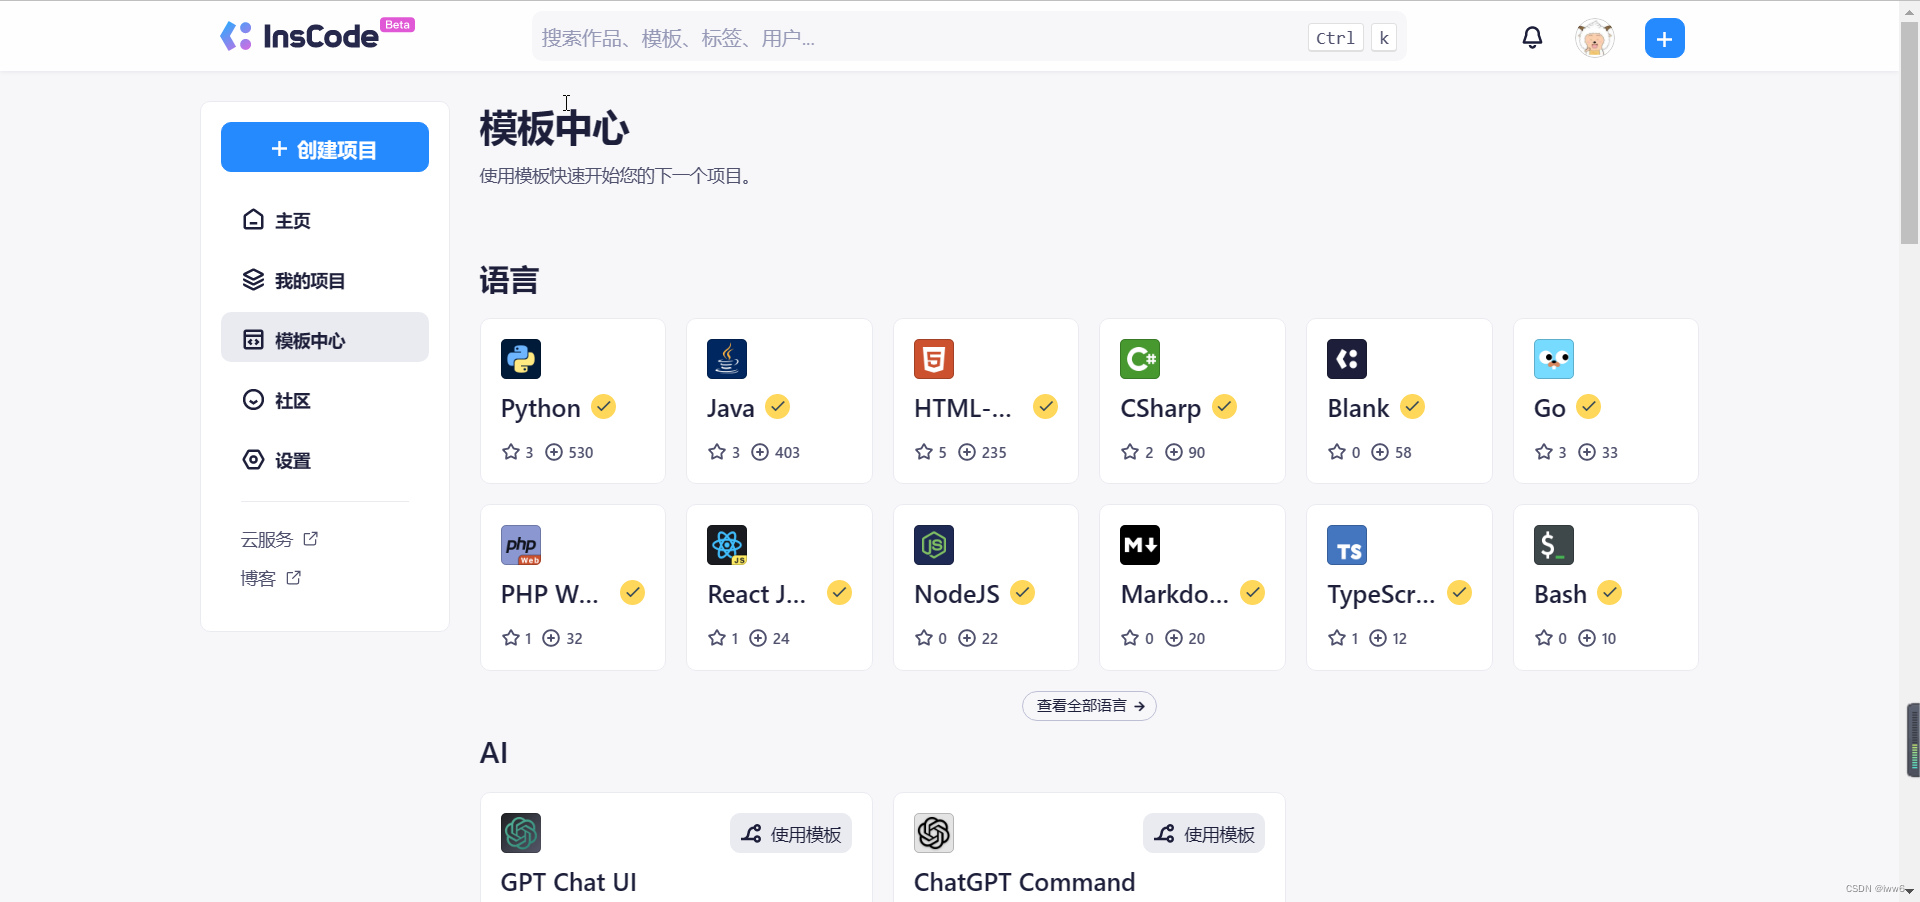Click the external link icon beside 博客

click(x=294, y=578)
